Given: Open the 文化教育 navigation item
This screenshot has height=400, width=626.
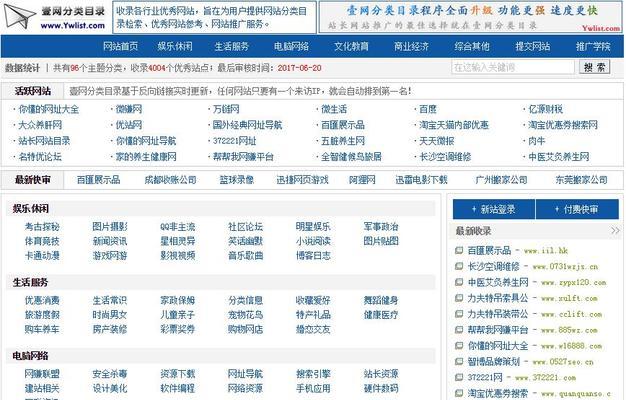Looking at the screenshot, I should point(351,46).
